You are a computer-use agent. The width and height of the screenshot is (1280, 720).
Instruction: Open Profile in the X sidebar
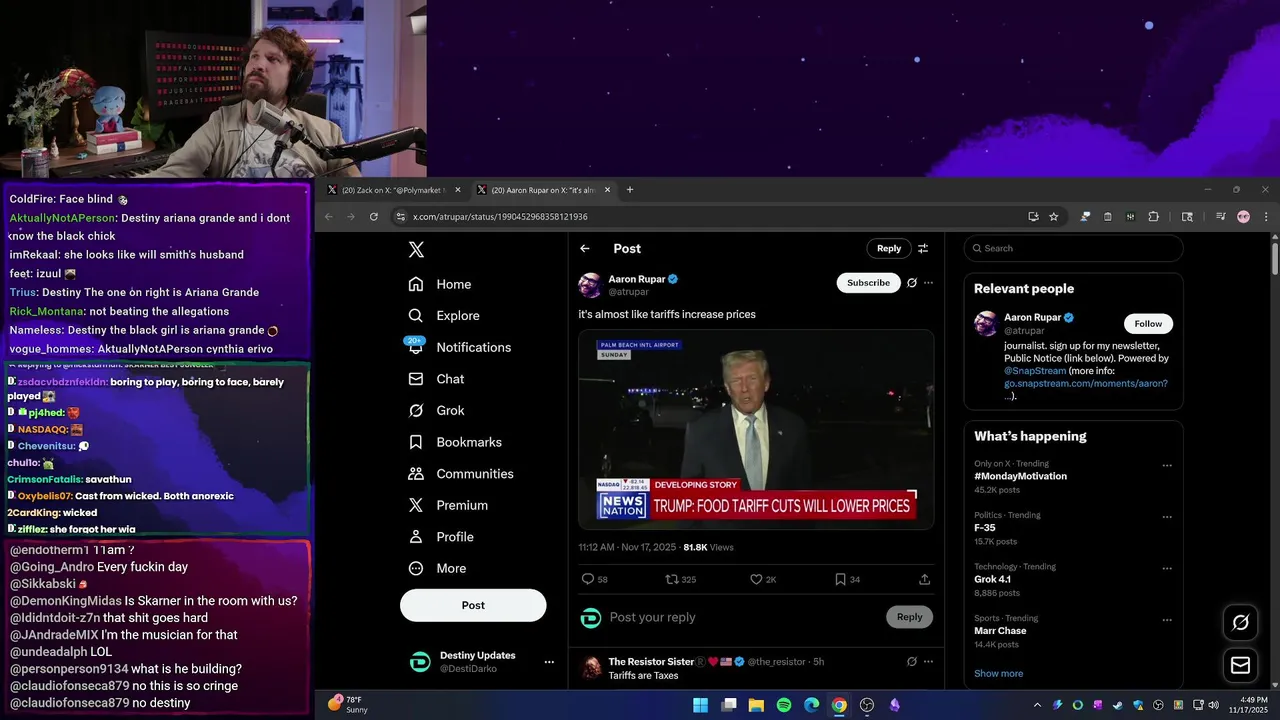441,537
